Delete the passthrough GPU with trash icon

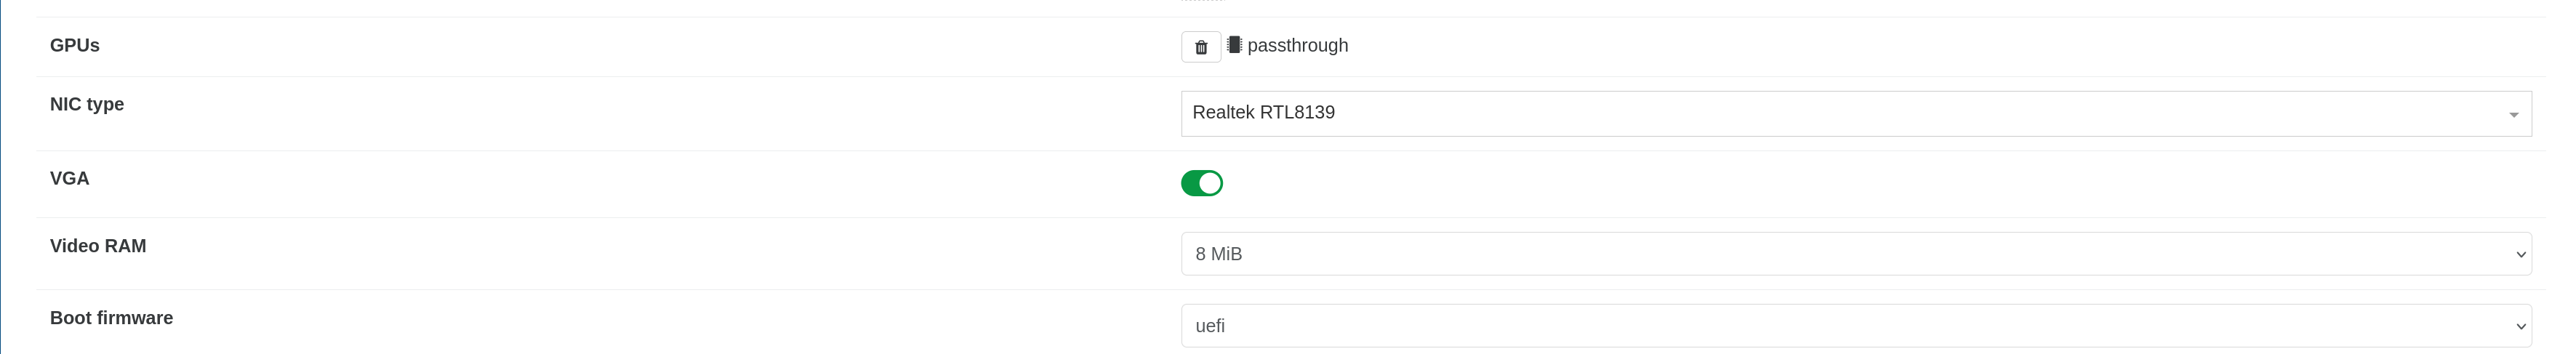tap(1200, 47)
